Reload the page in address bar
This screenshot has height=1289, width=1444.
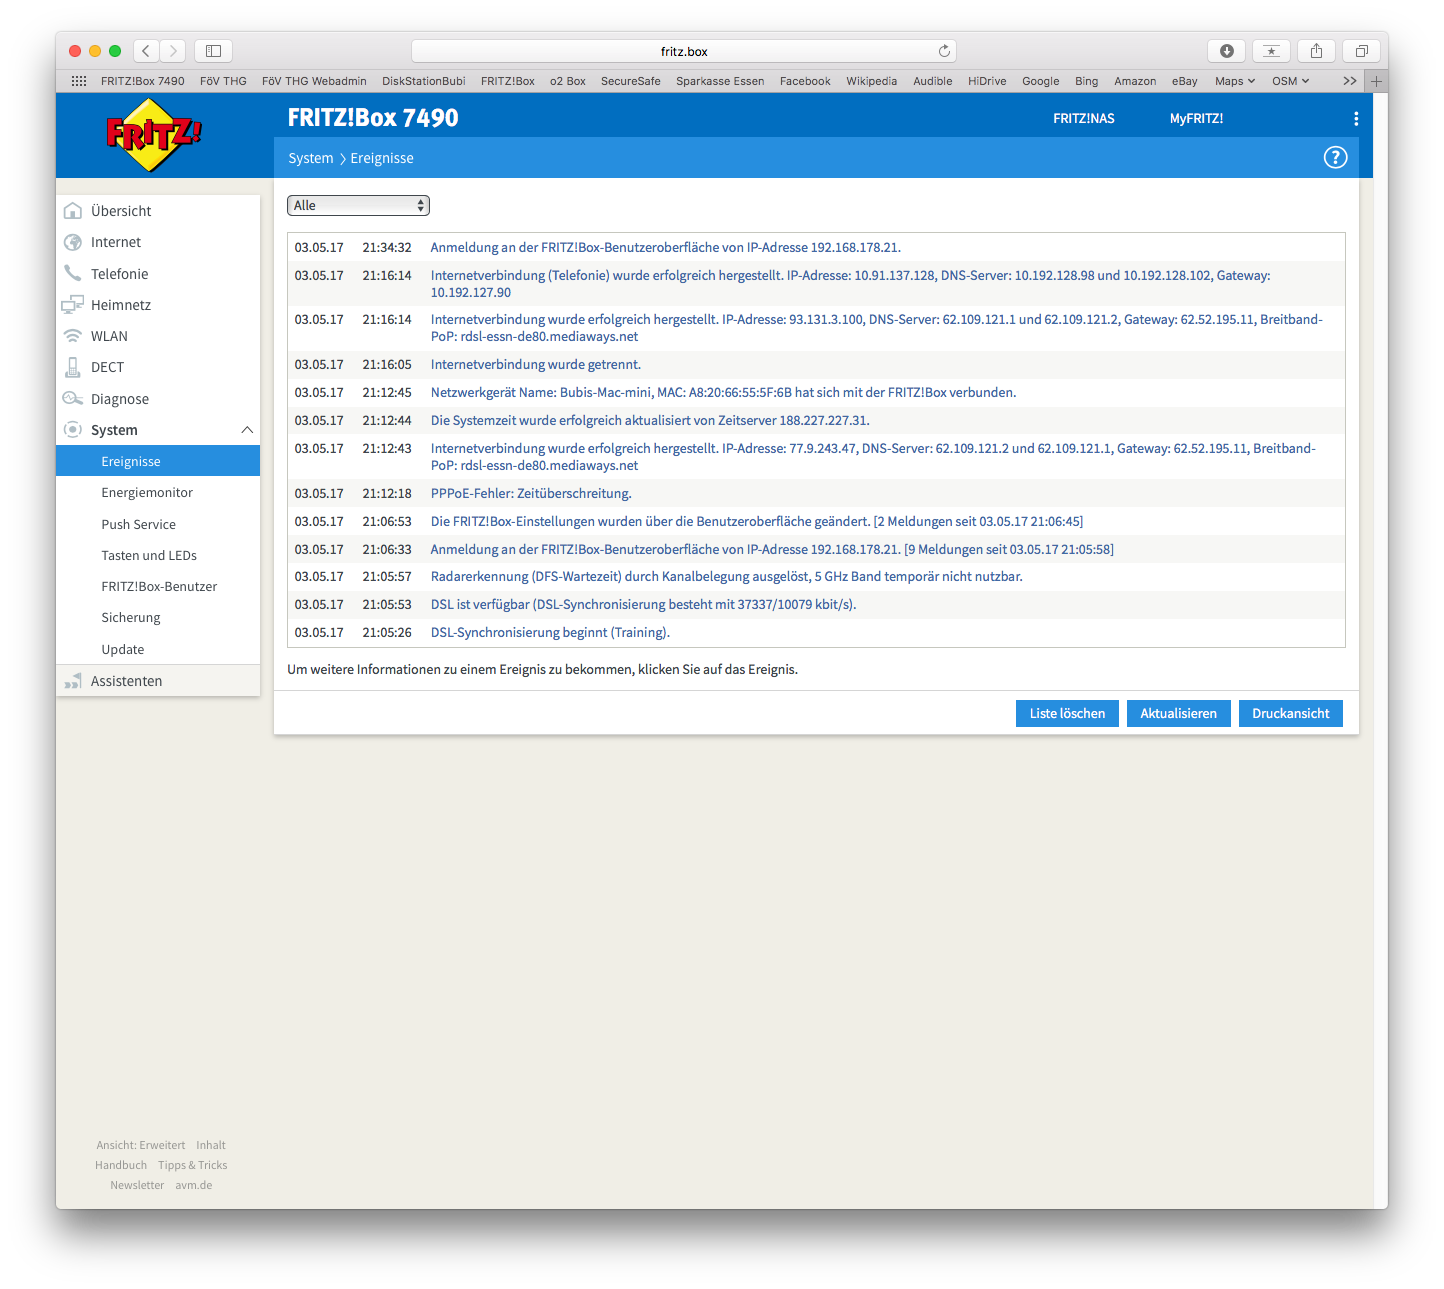coord(944,51)
